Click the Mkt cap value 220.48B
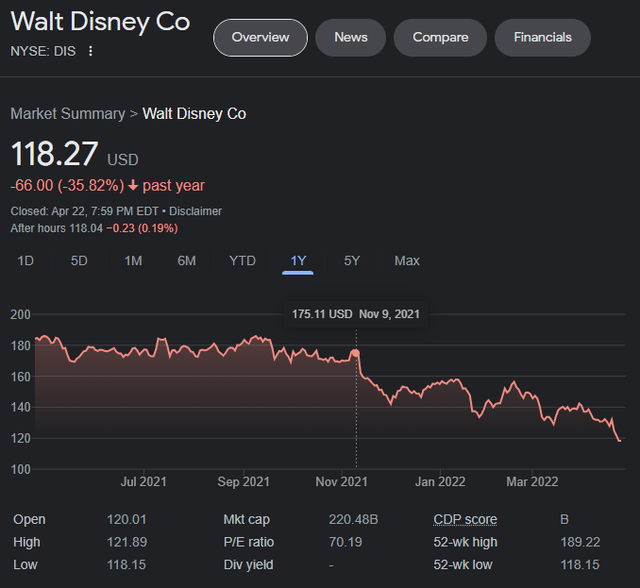The width and height of the screenshot is (640, 588). (x=353, y=519)
